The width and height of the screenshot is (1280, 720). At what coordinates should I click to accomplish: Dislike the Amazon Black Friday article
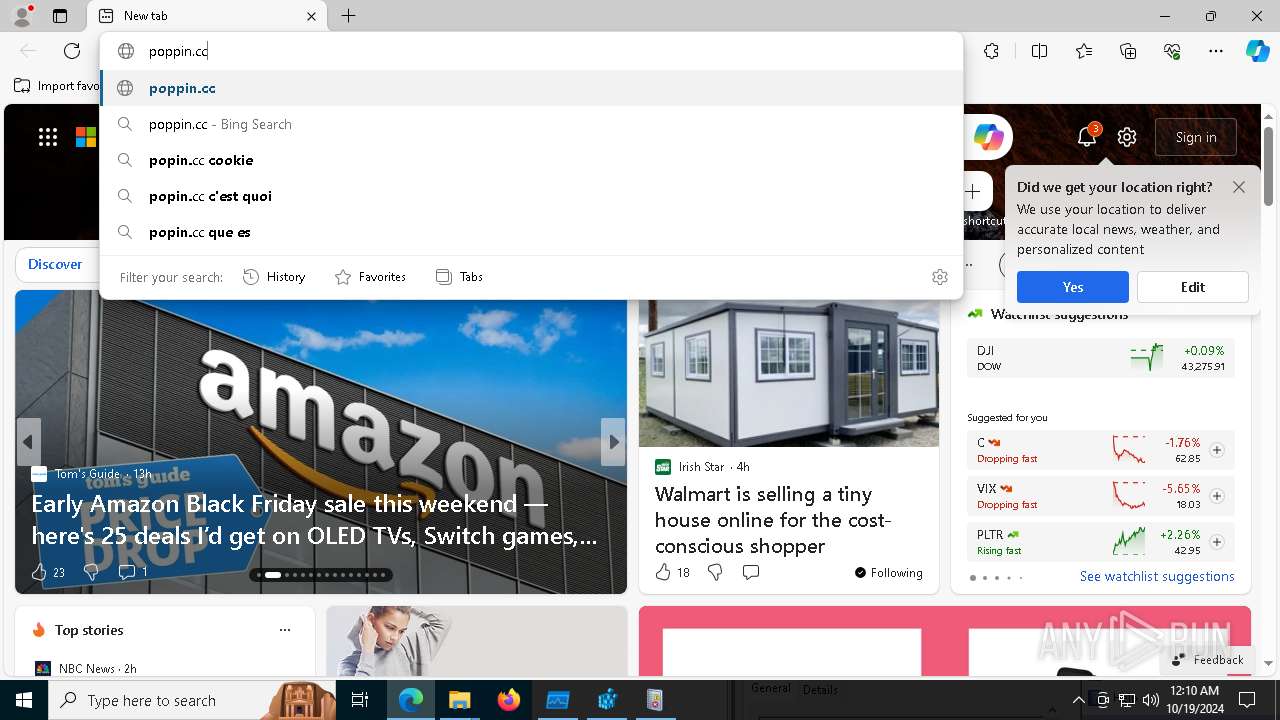[91, 572]
